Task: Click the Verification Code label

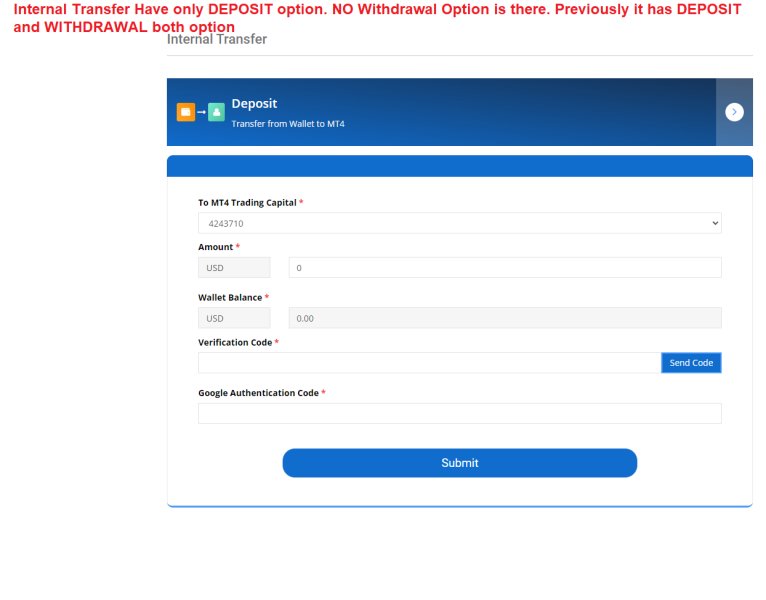Action: (x=235, y=343)
